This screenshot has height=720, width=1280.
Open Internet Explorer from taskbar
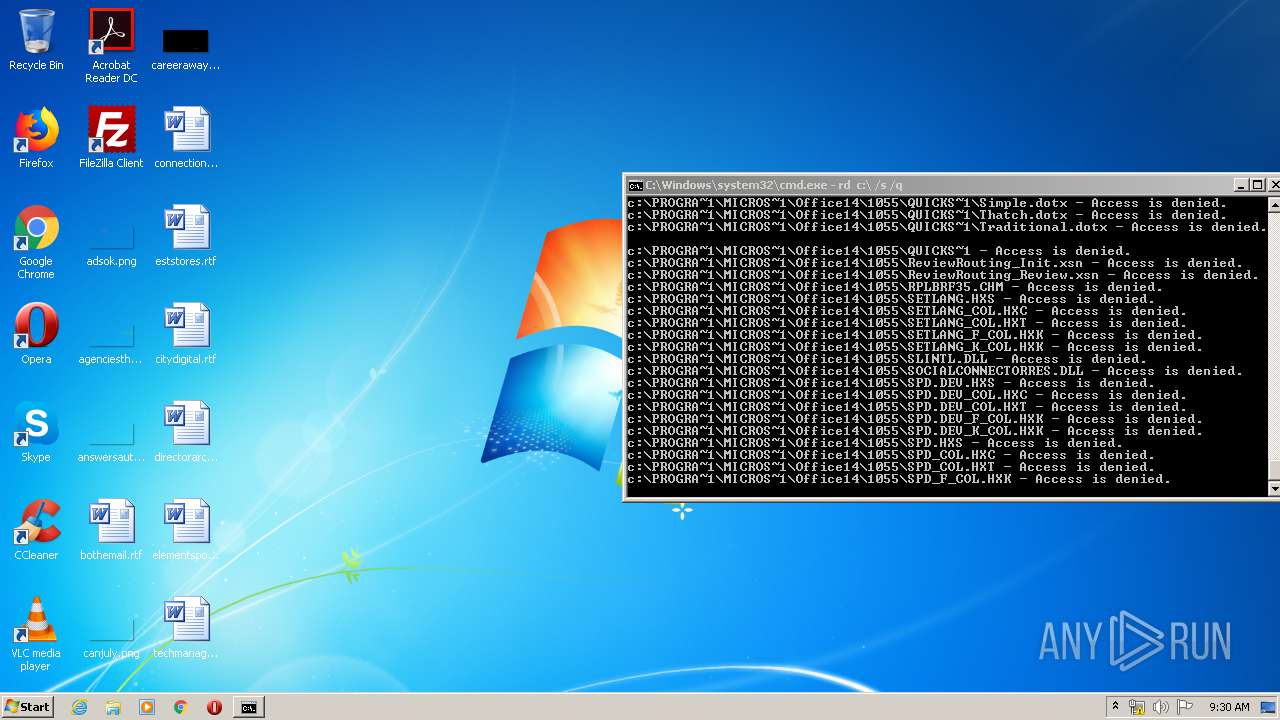point(79,707)
